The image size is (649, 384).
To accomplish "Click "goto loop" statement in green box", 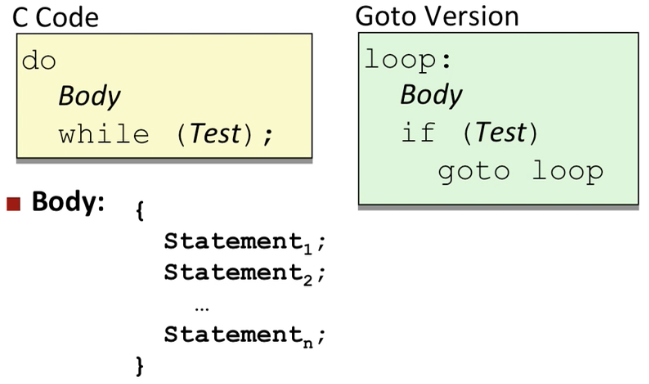I will (521, 171).
